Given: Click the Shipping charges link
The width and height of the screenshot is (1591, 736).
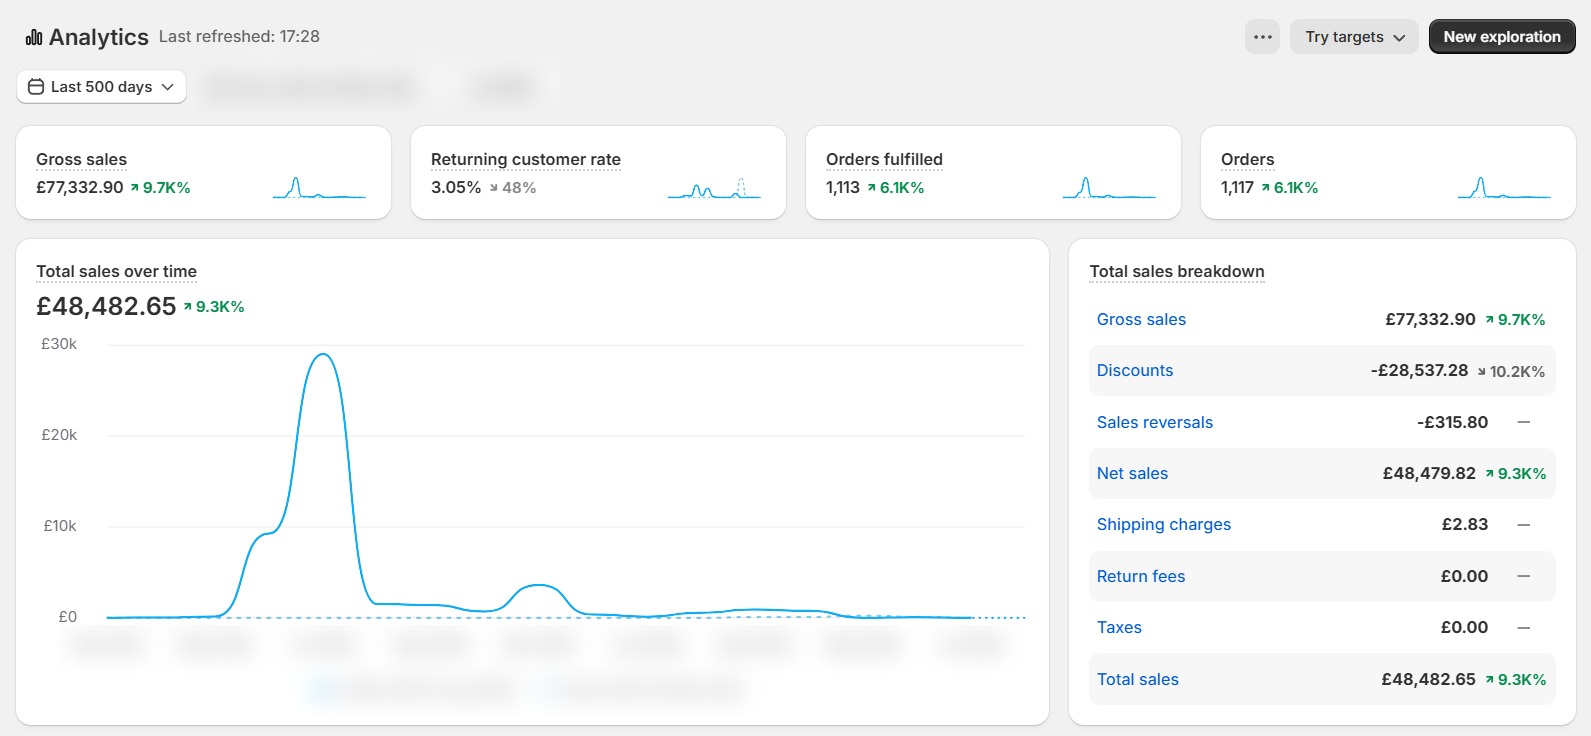Looking at the screenshot, I should click(x=1164, y=524).
